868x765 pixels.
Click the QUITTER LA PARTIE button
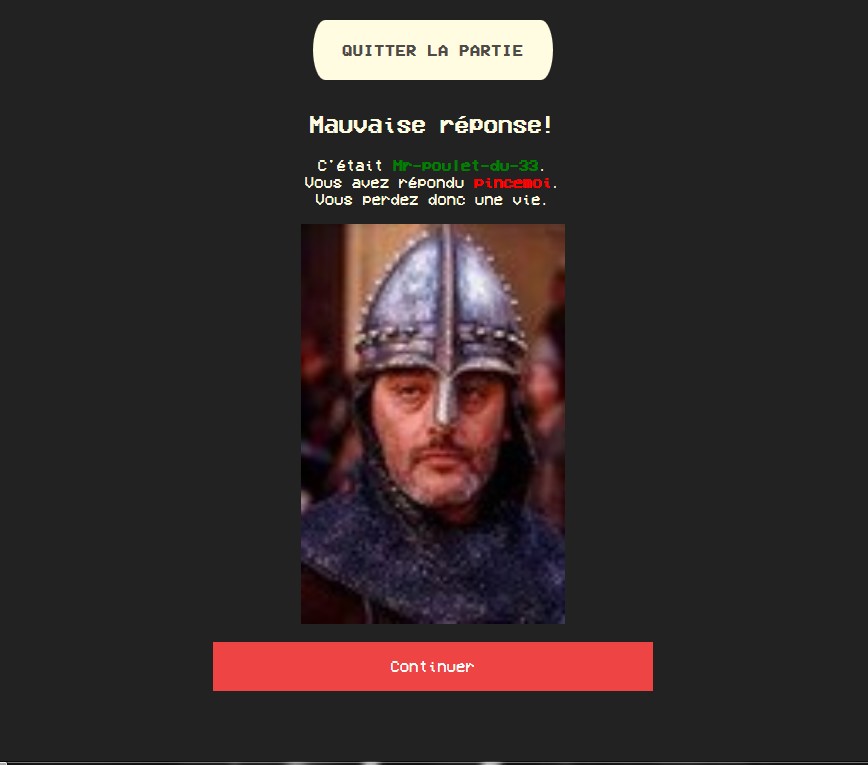click(433, 50)
